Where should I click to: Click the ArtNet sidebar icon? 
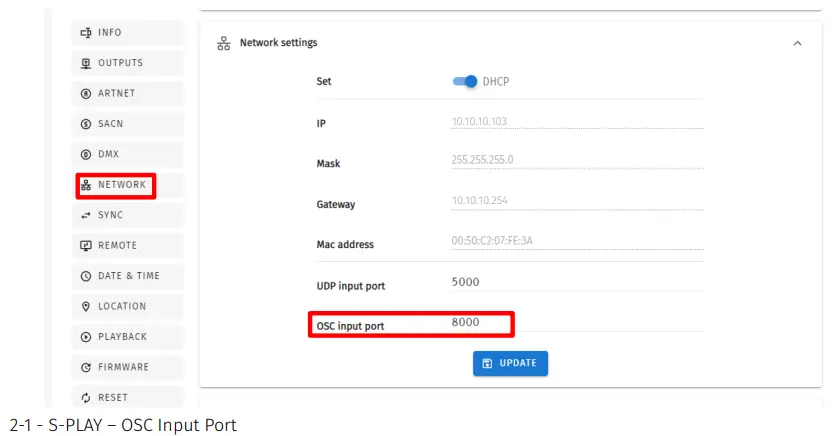86,94
